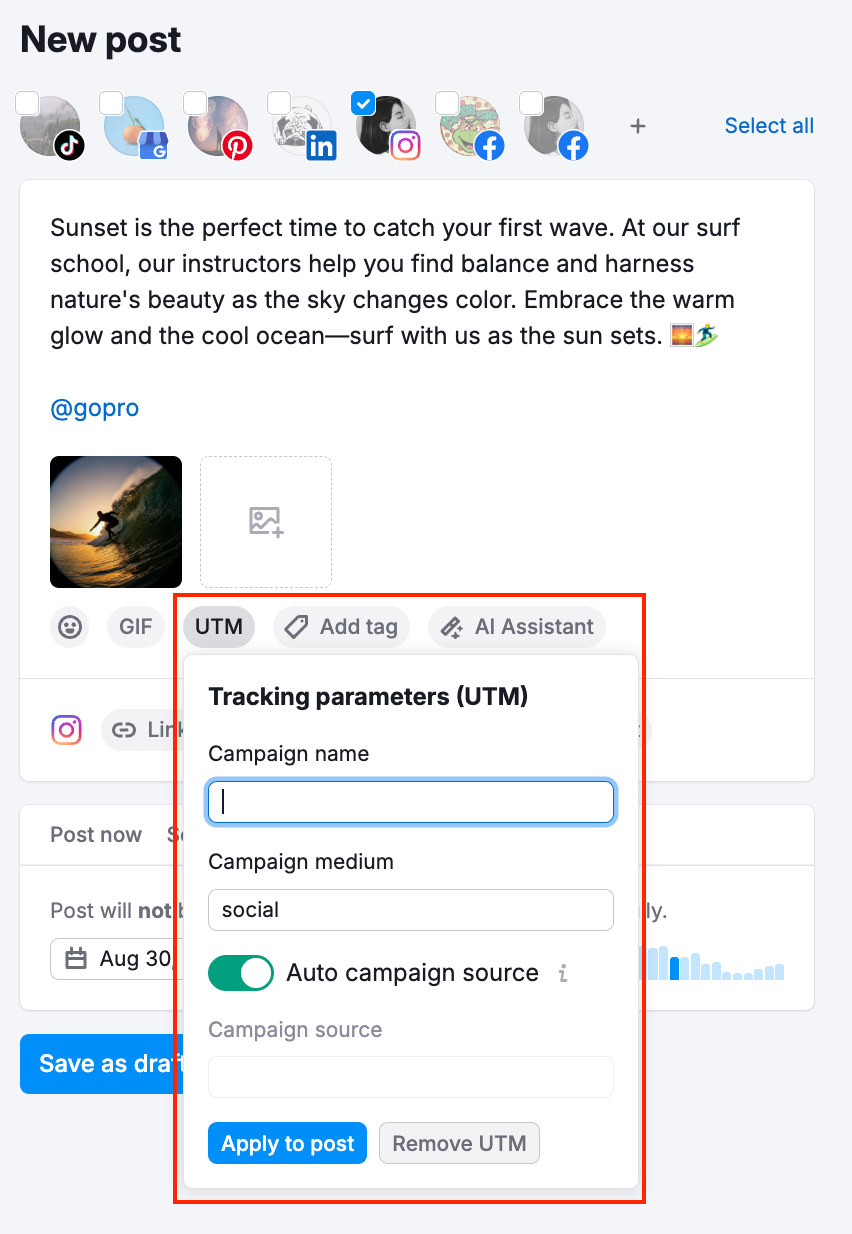Select the Google Business profile icon
This screenshot has height=1234, width=852.
pyautogui.click(x=134, y=126)
